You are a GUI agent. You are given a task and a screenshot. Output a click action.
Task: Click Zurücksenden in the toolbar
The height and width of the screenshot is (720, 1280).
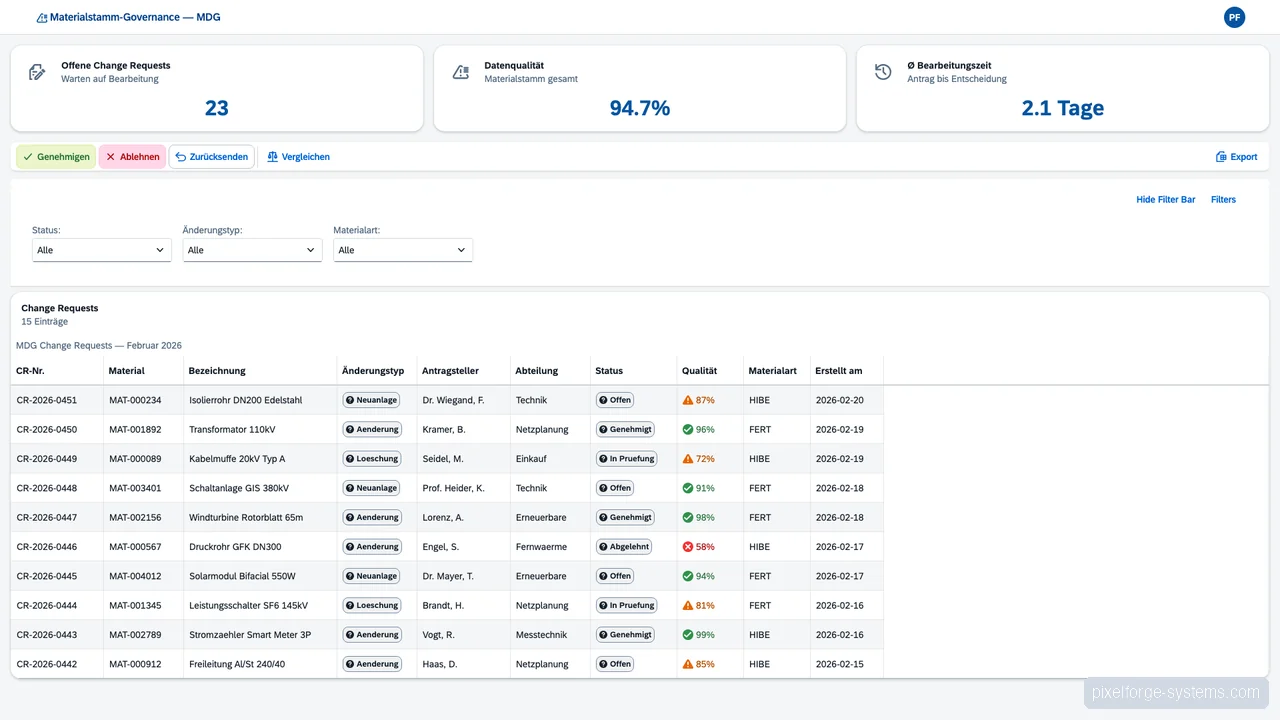(211, 157)
